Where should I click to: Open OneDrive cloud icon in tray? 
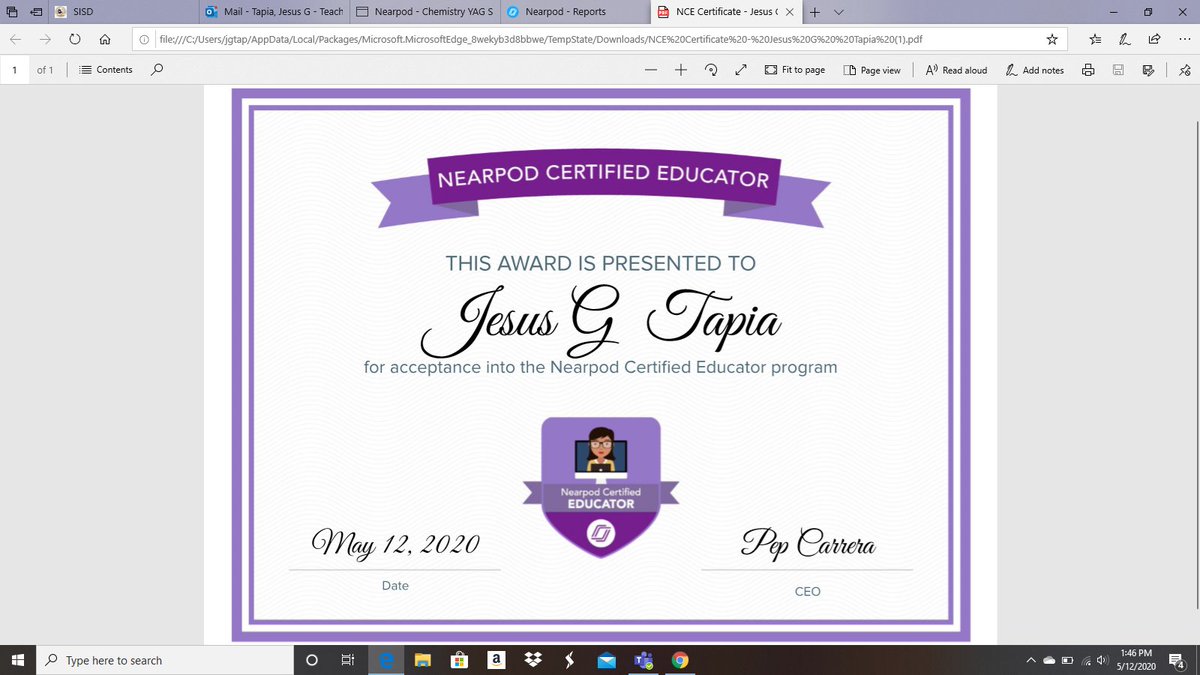click(1049, 660)
